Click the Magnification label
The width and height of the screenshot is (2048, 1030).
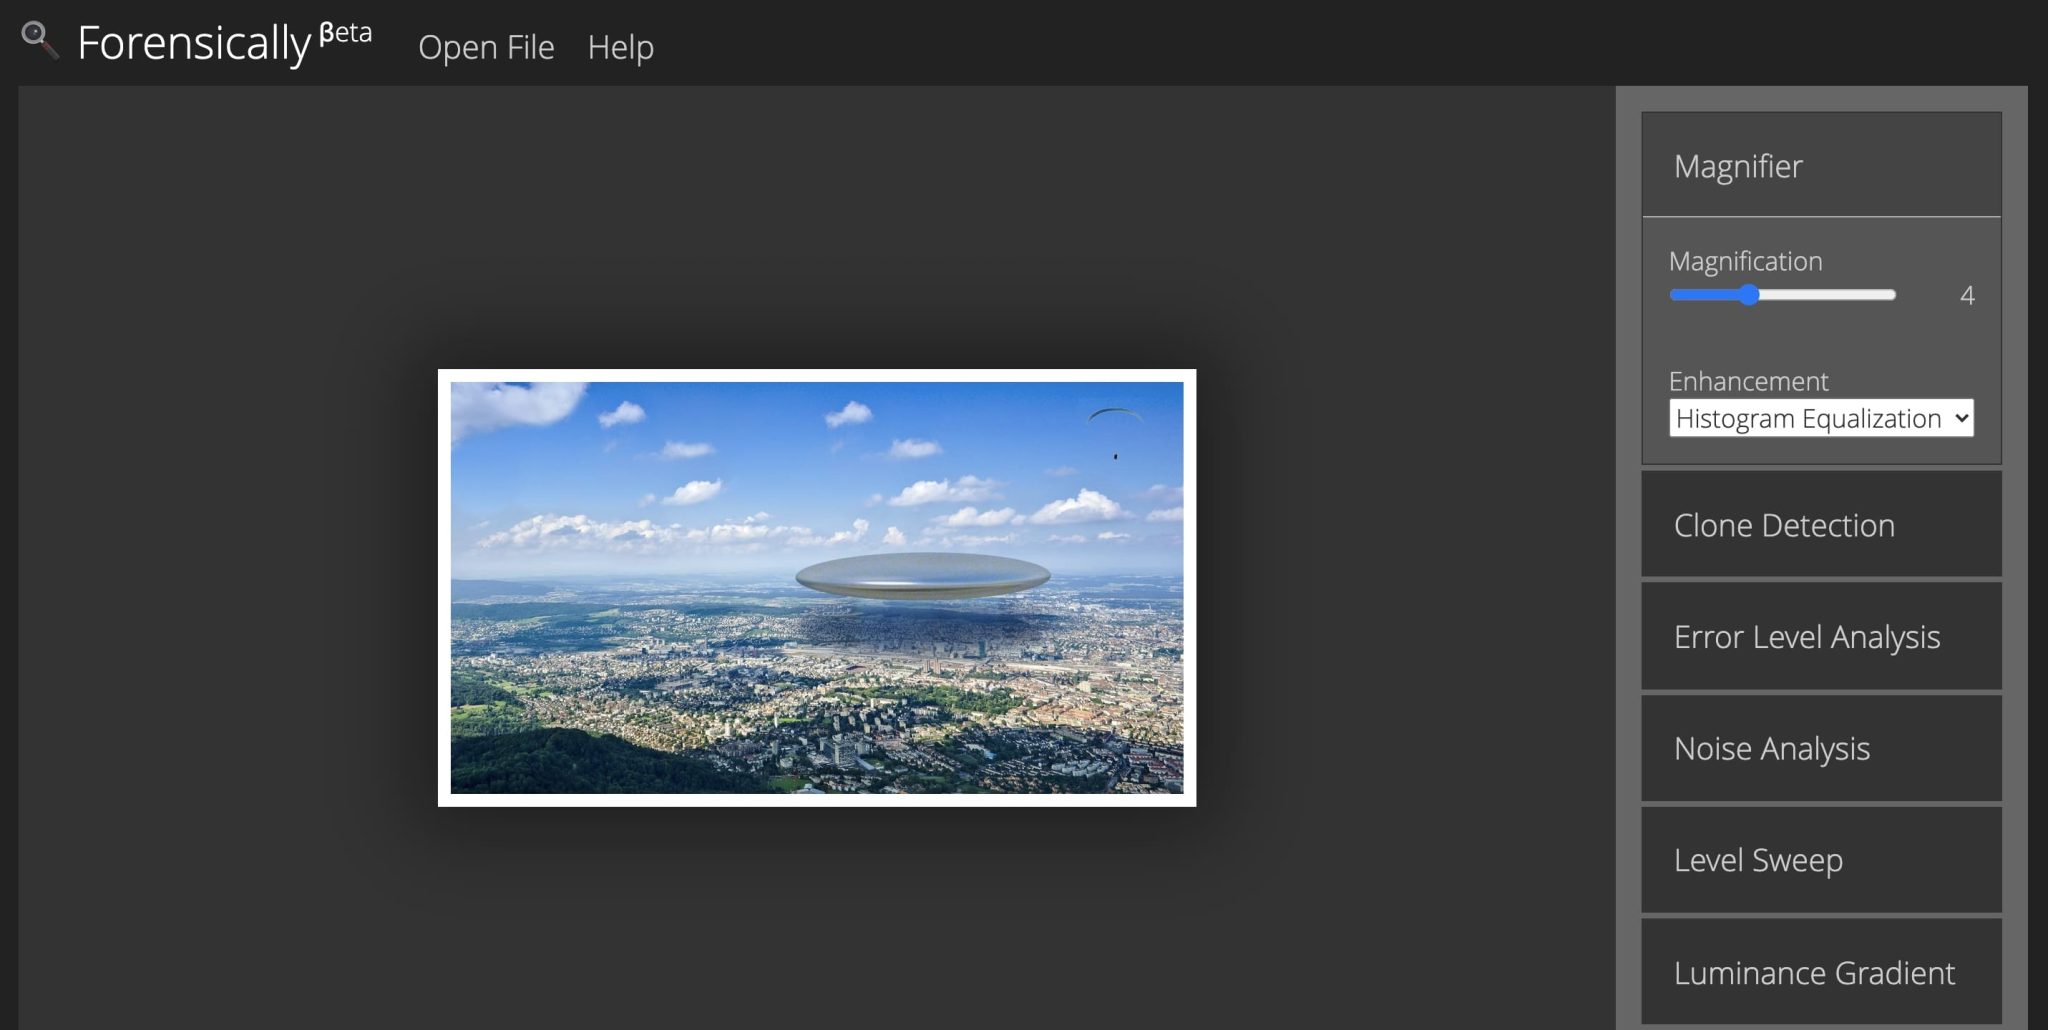point(1745,262)
